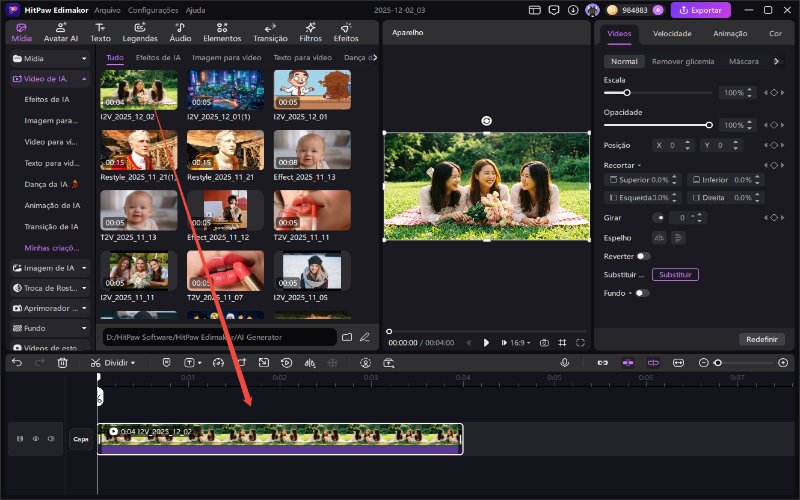Open the feedback message icon in title bar
This screenshot has height=500, width=800.
[554, 10]
